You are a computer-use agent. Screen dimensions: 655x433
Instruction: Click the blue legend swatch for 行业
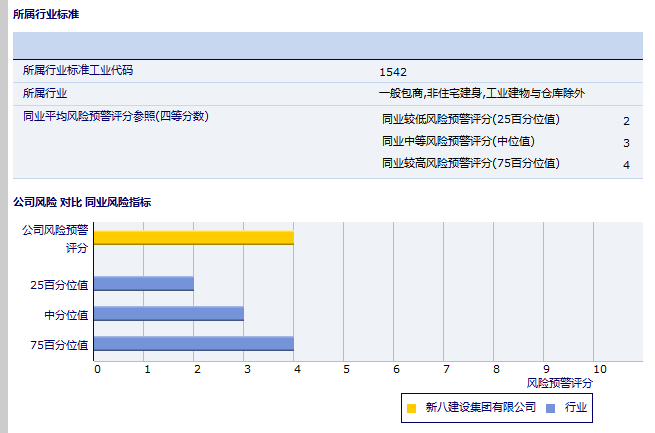coord(551,408)
